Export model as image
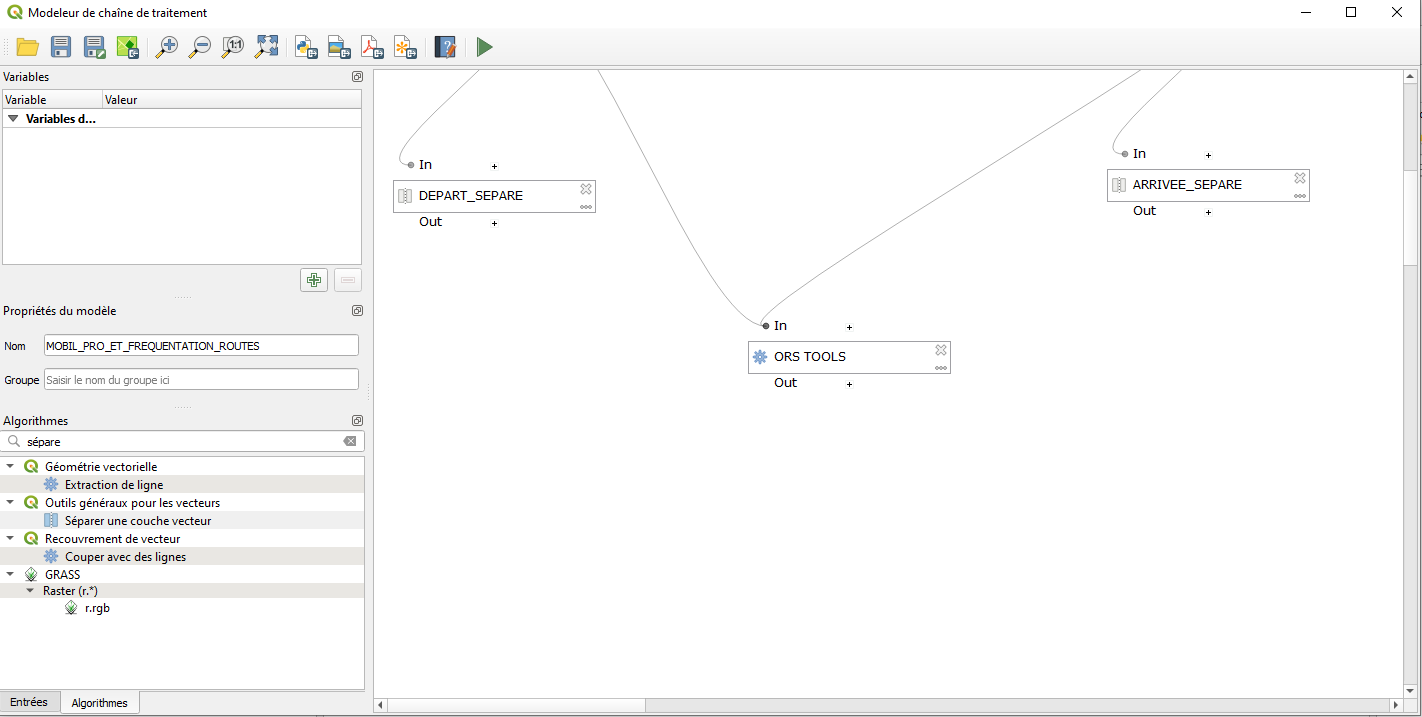The width and height of the screenshot is (1422, 717). pyautogui.click(x=339, y=47)
